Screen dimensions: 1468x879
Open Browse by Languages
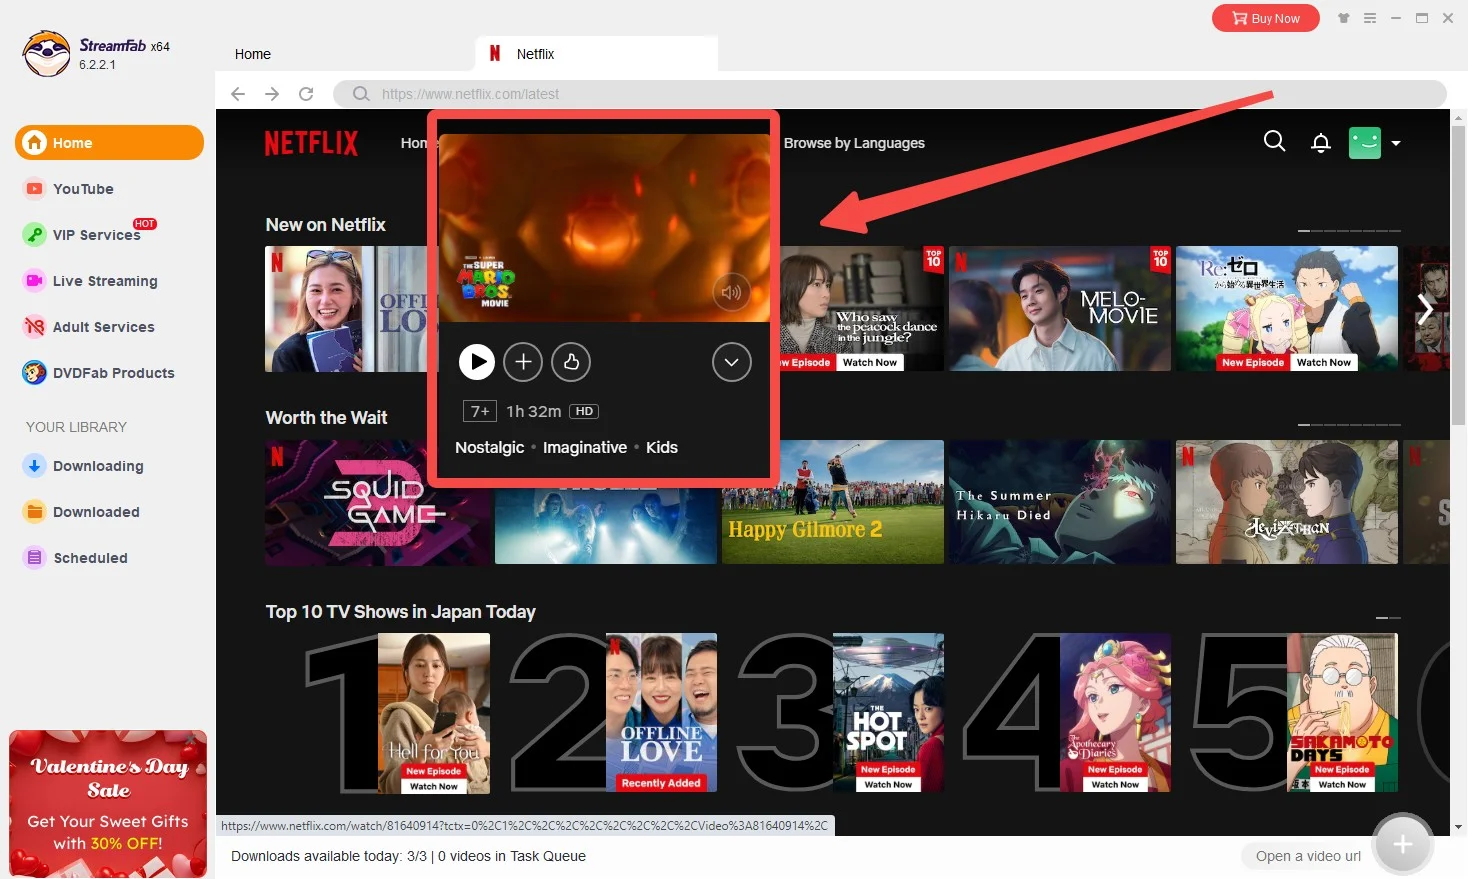point(854,143)
